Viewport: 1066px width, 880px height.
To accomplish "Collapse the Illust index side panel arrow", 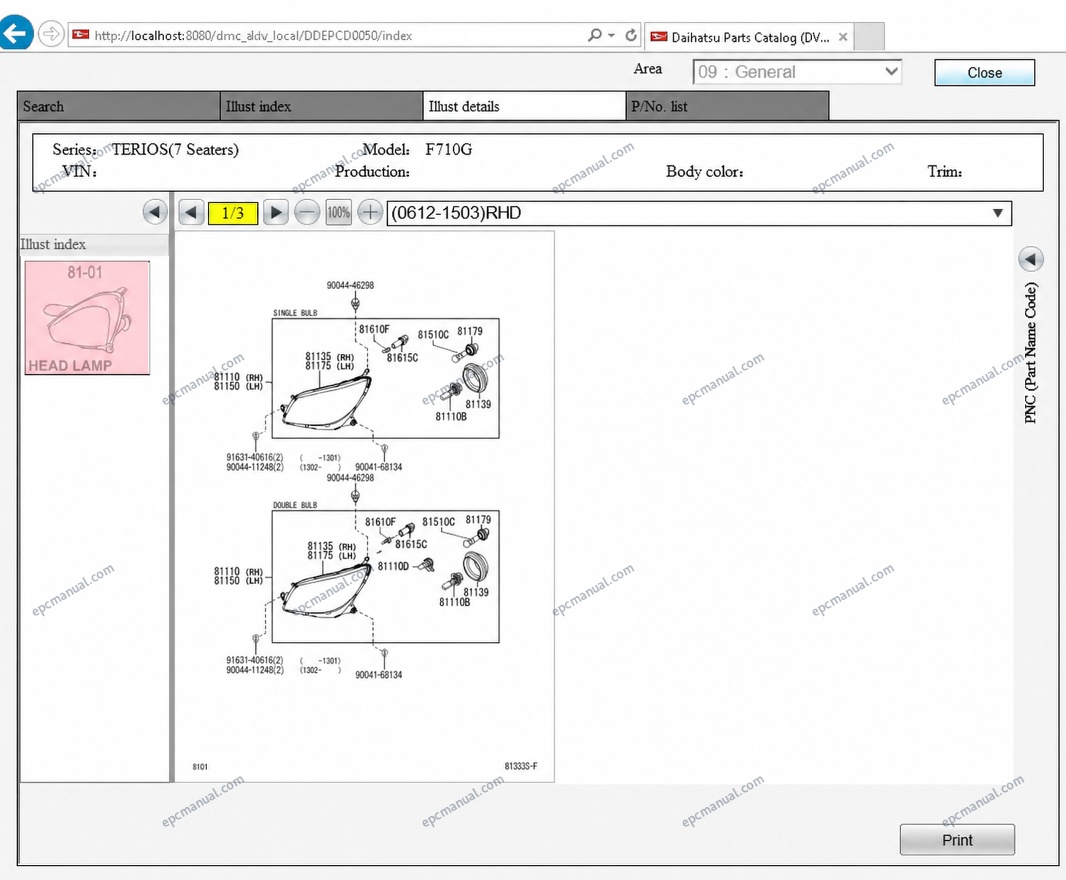I will [155, 212].
